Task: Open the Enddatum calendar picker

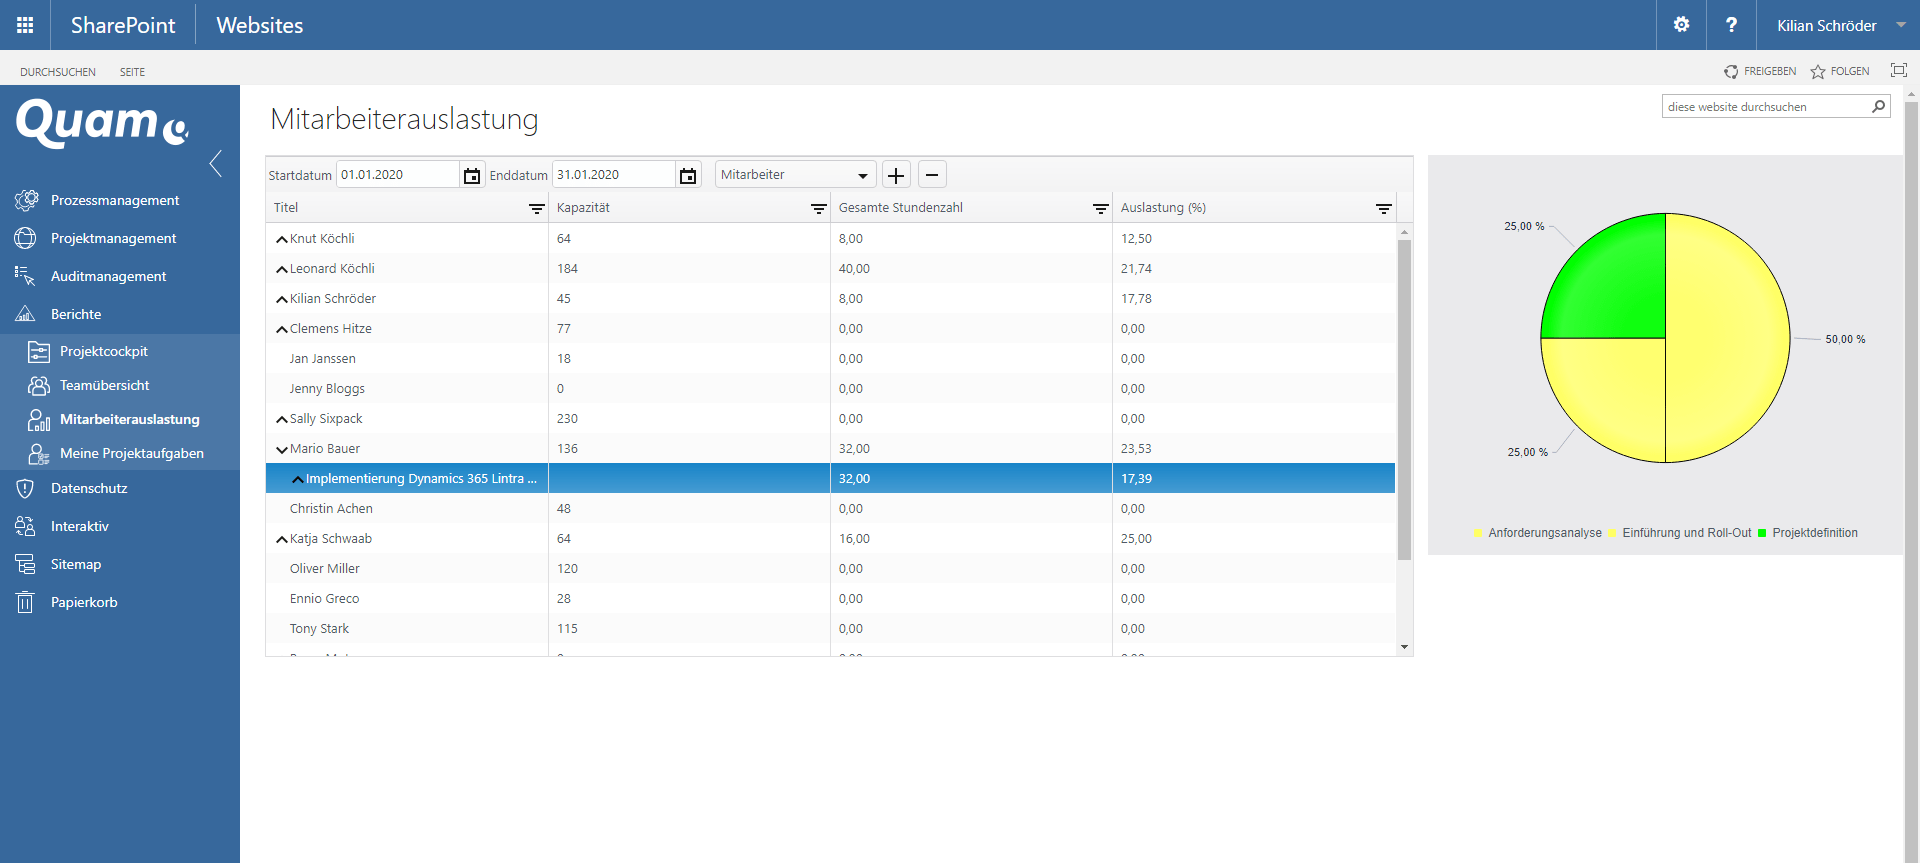Action: (688, 176)
